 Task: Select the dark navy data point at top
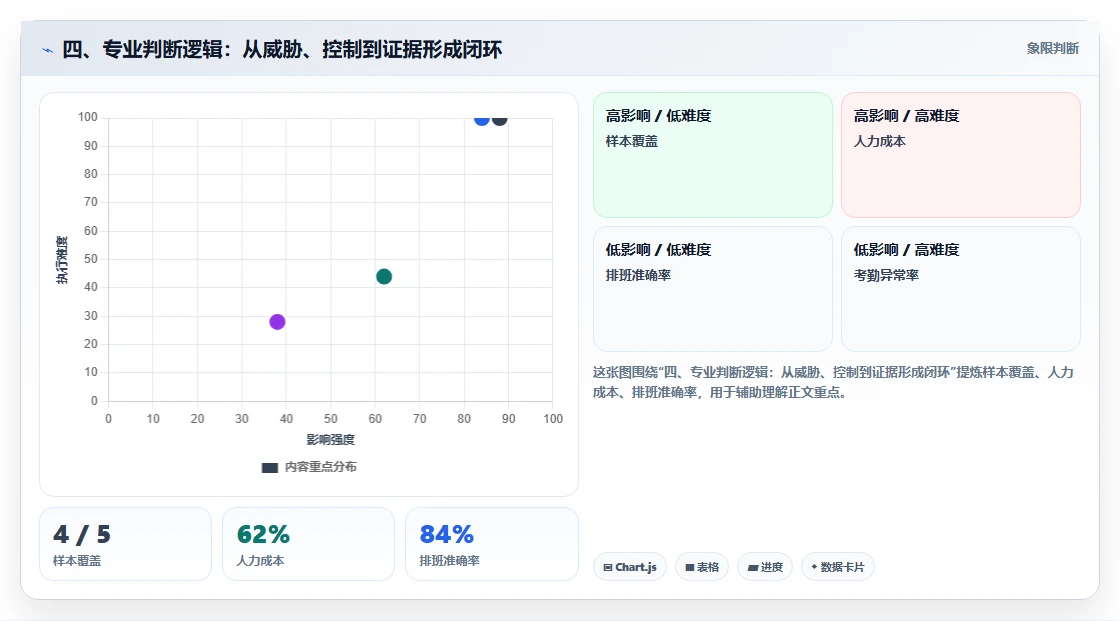coord(499,119)
